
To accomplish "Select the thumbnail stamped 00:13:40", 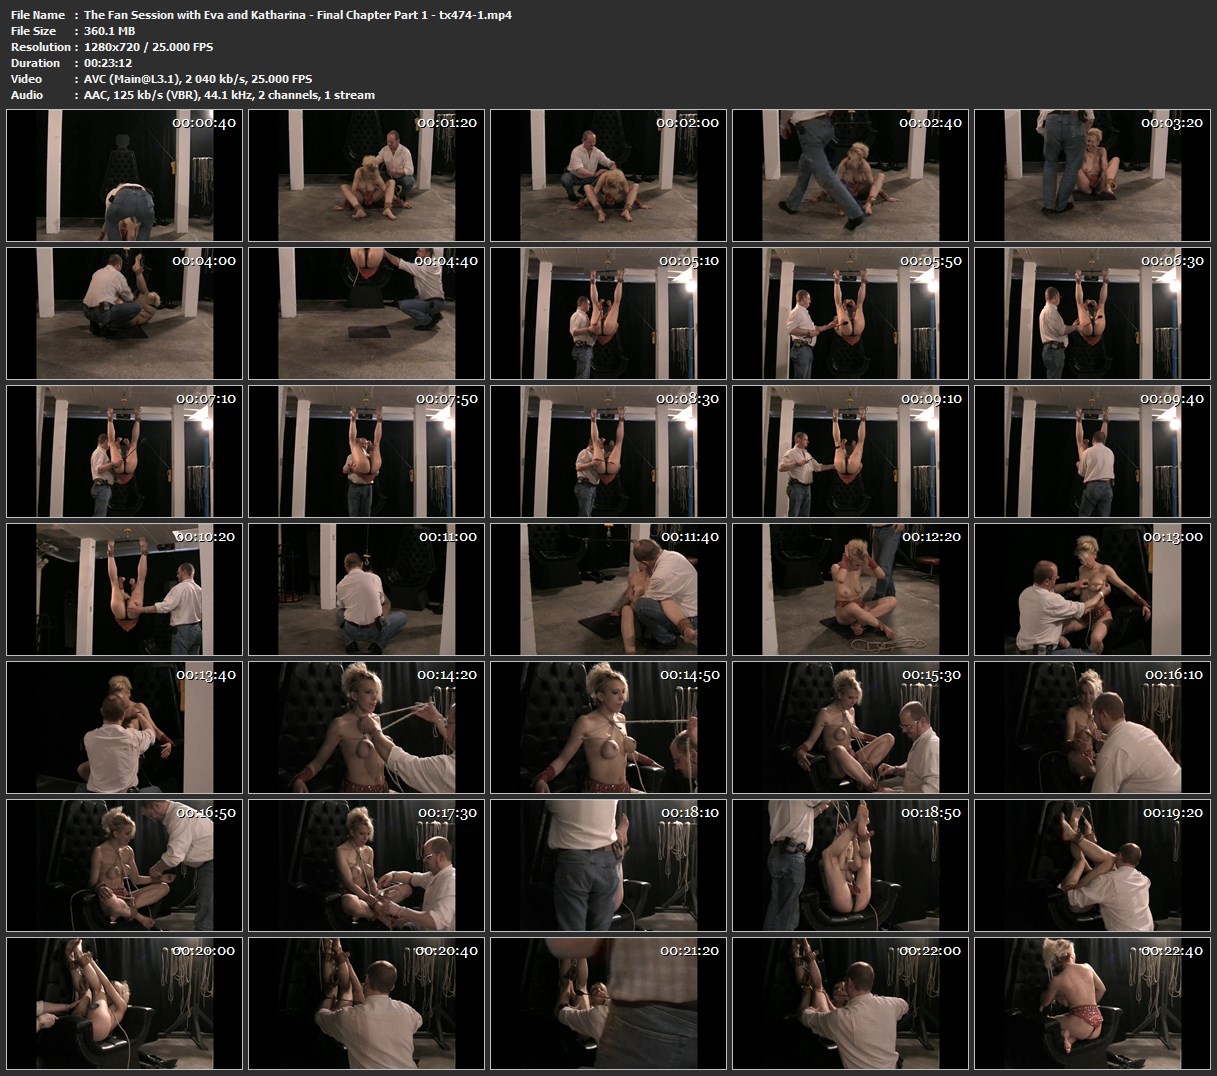I will click(x=125, y=728).
